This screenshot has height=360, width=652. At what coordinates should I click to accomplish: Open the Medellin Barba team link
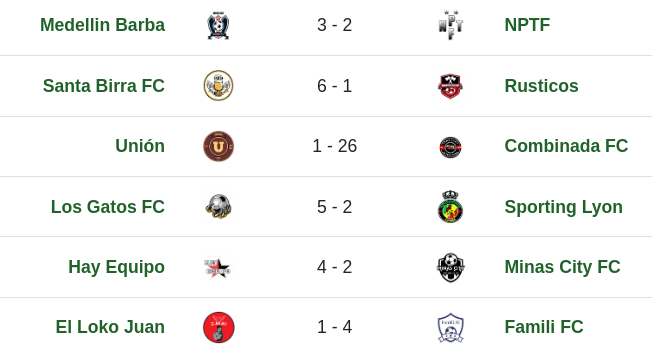tap(103, 25)
